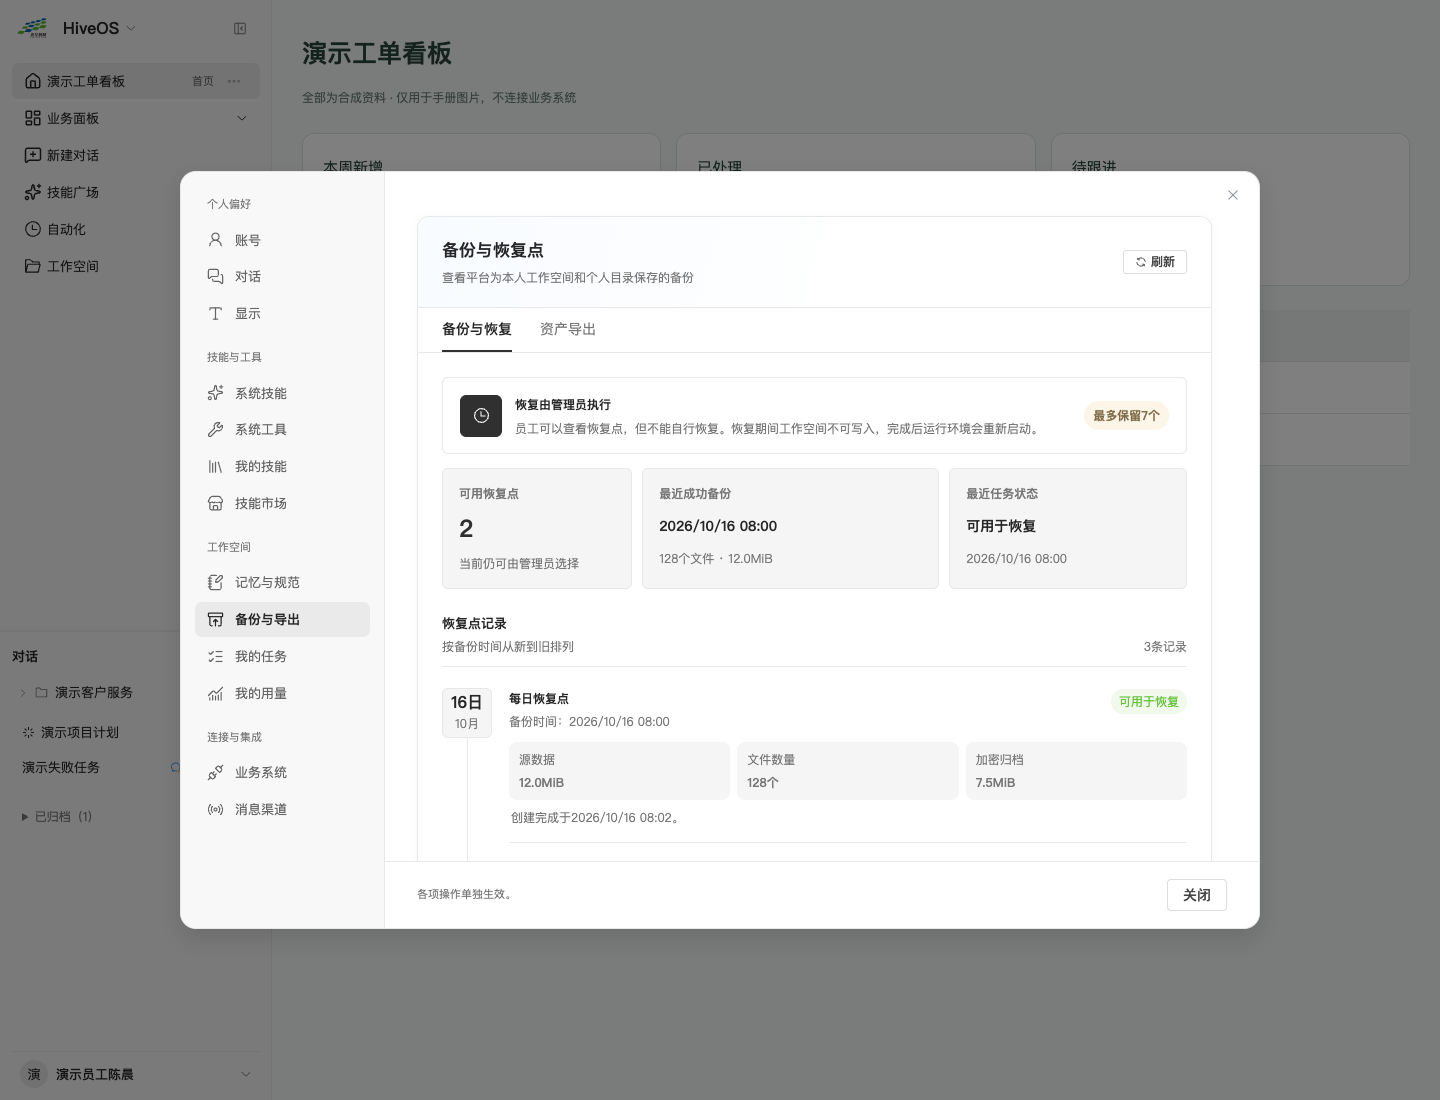Viewport: 1440px width, 1100px height.
Task: Open more options for 演示工单看板
Action: pyautogui.click(x=234, y=81)
